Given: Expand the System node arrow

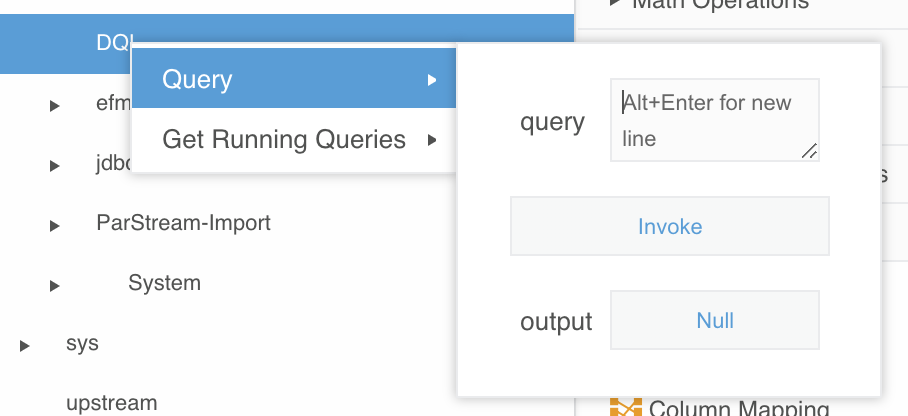Looking at the screenshot, I should 55,285.
